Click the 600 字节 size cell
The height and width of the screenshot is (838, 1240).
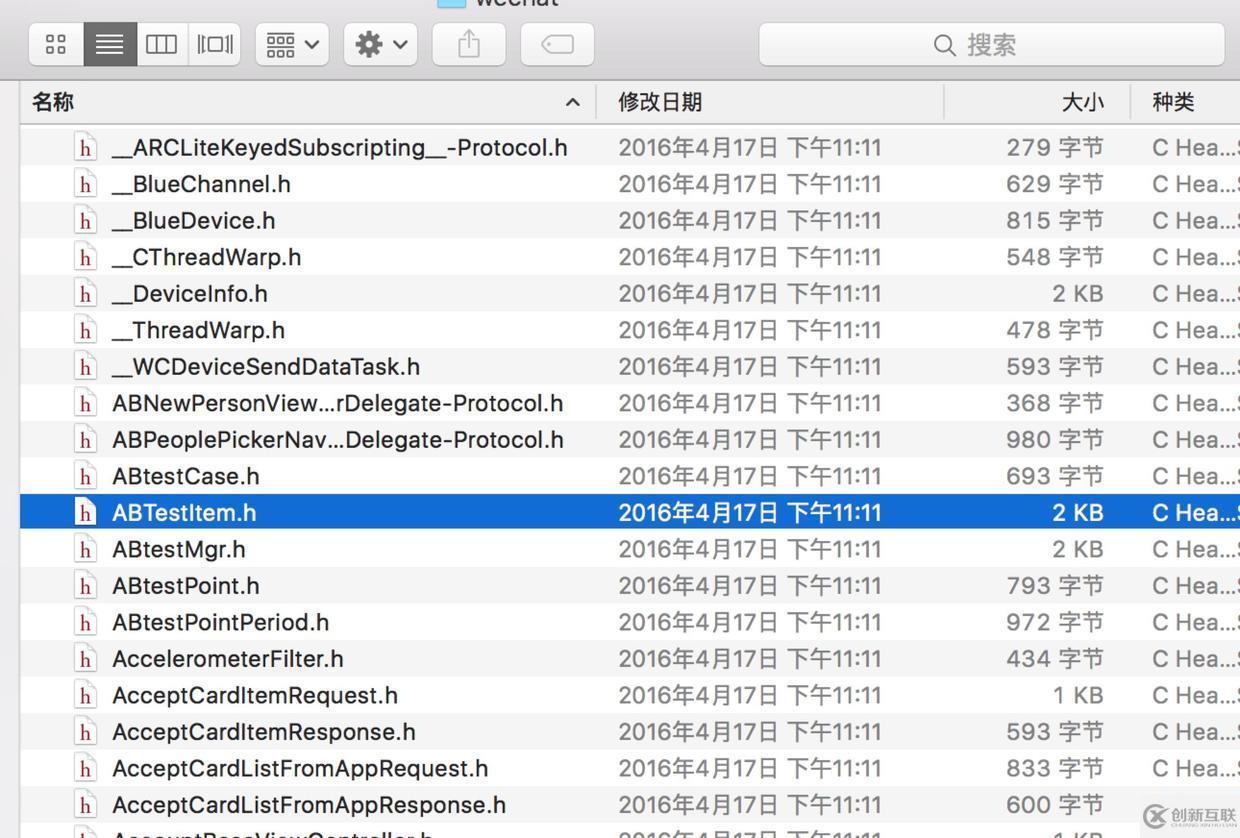click(1055, 804)
